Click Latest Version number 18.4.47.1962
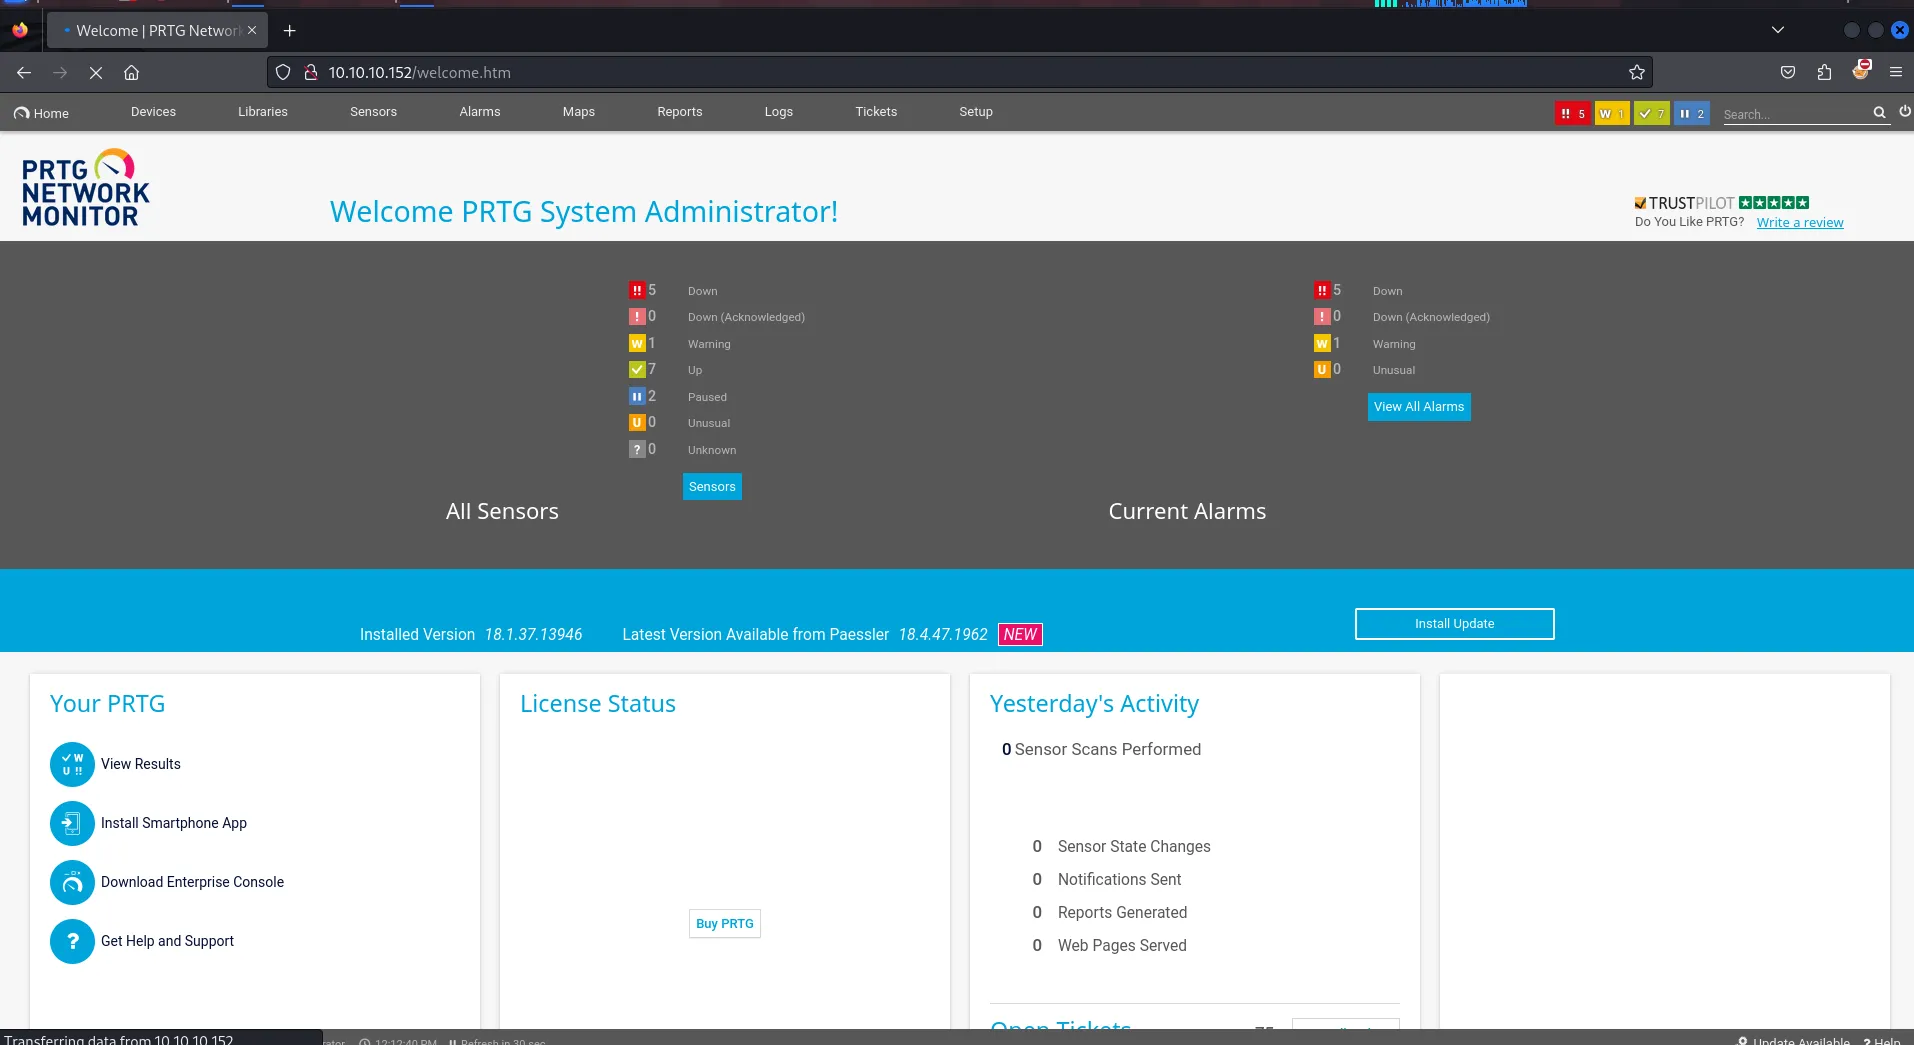The width and height of the screenshot is (1914, 1045). click(943, 635)
